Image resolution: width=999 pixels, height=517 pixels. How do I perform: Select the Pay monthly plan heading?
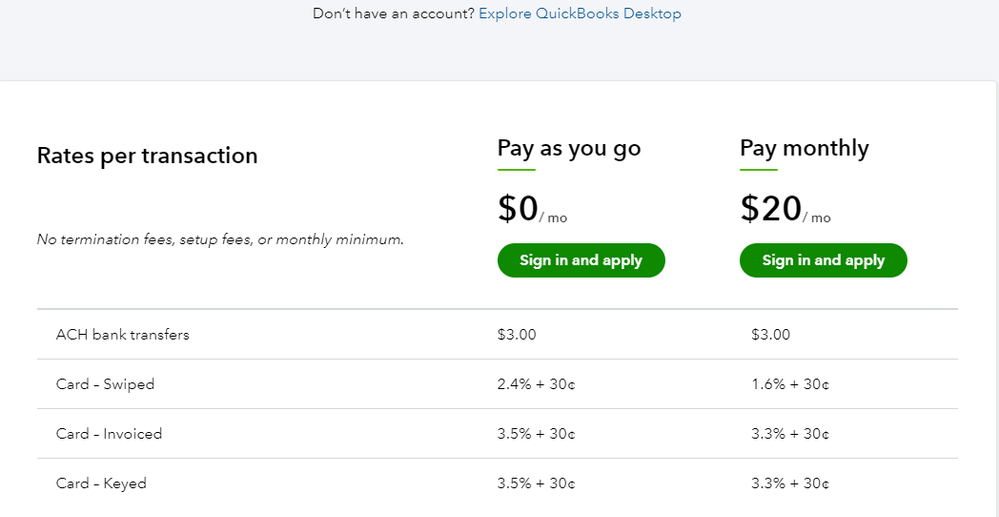click(x=804, y=149)
